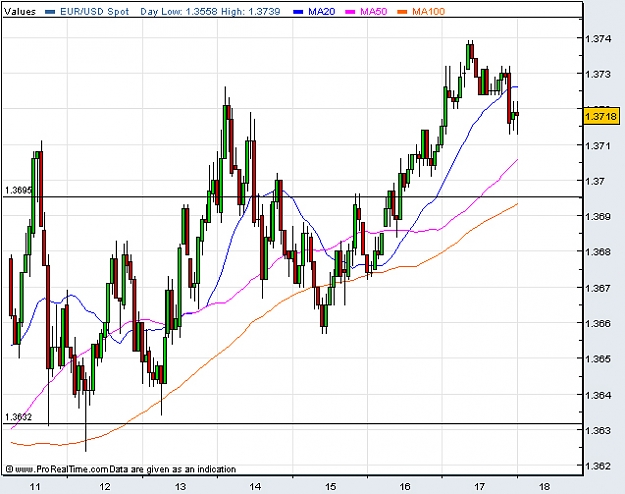
Task: Click date 12 on the time axis
Action: 105,486
